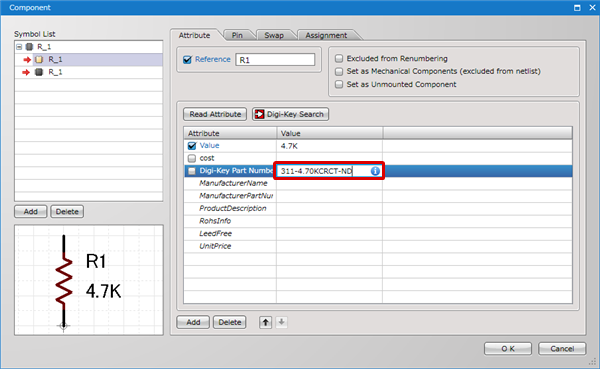Screen dimensions: 600x369
Task: Click the move attribute up arrow button
Action: (265, 322)
